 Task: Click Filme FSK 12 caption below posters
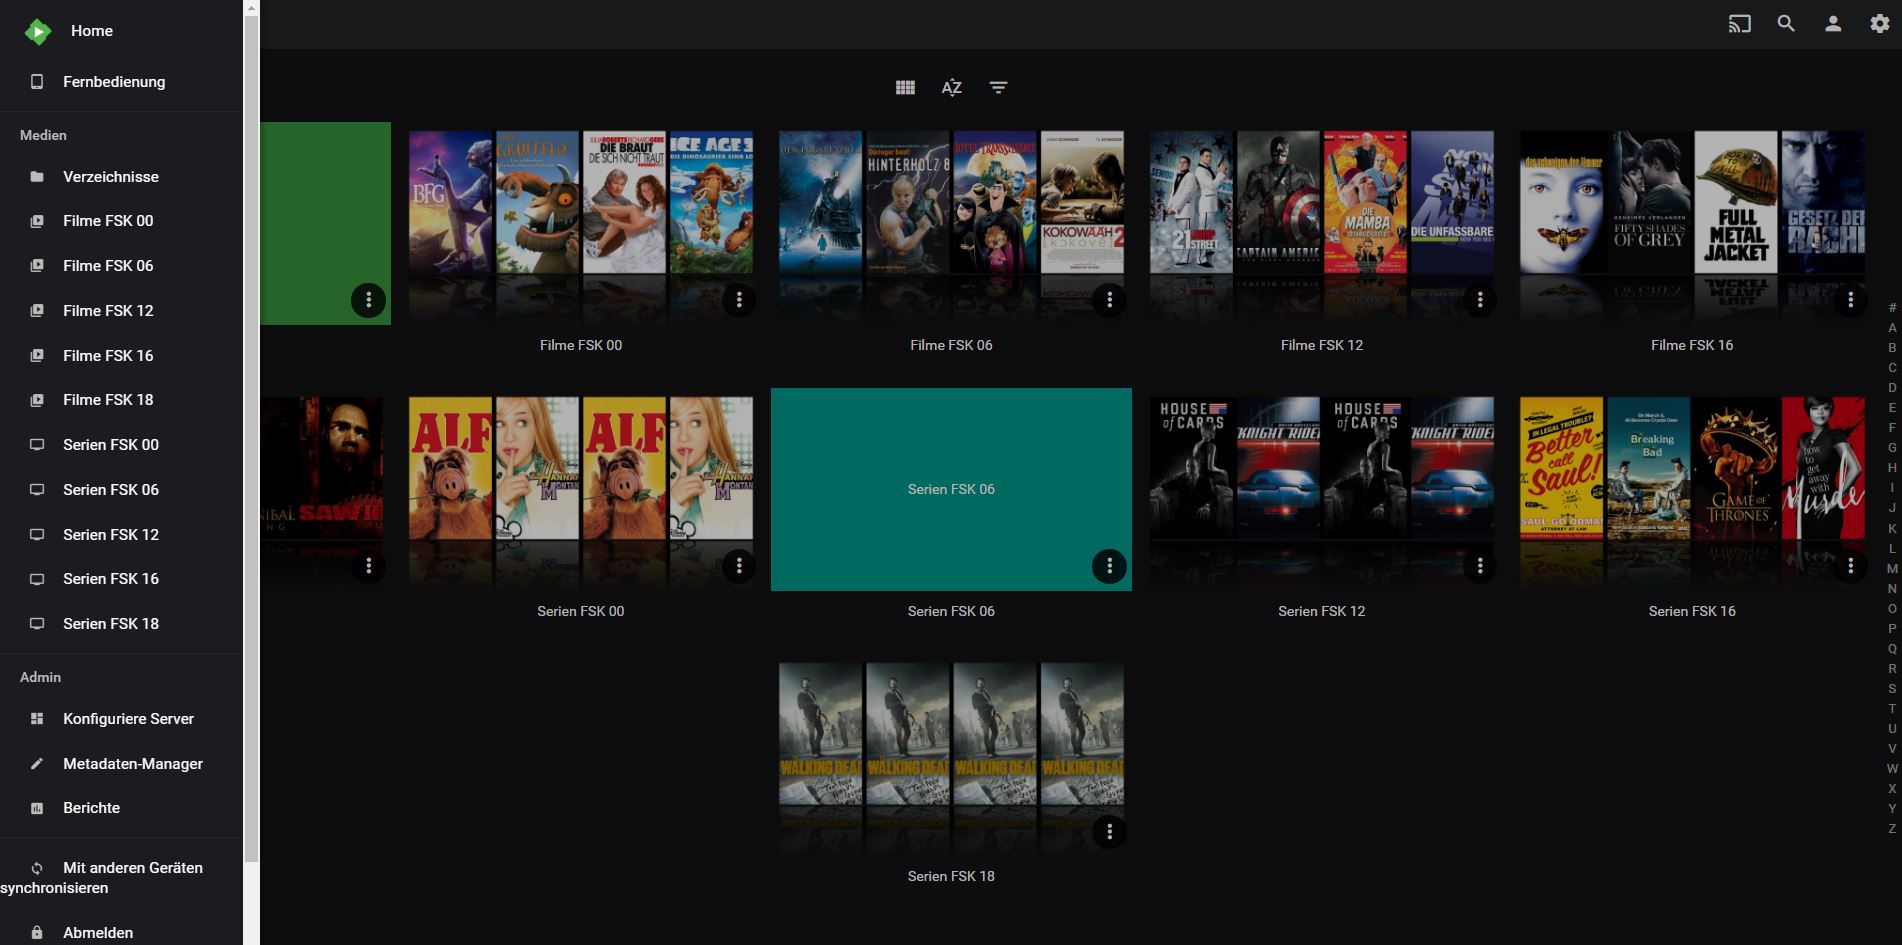[1322, 345]
